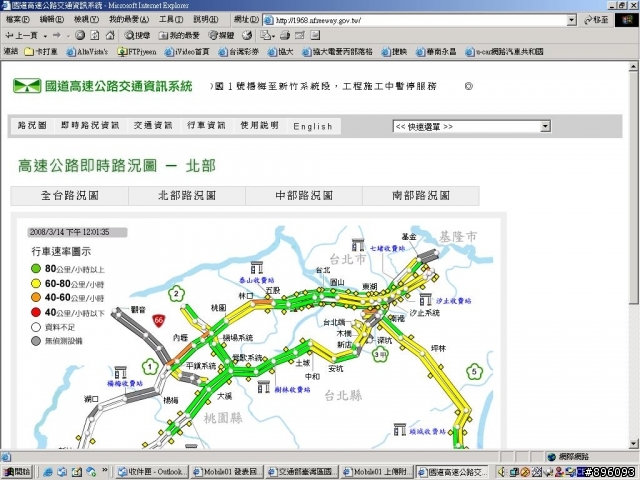This screenshot has width=640, height=480.
Task: Click the Refresh page toolbar icon
Action: point(95,36)
